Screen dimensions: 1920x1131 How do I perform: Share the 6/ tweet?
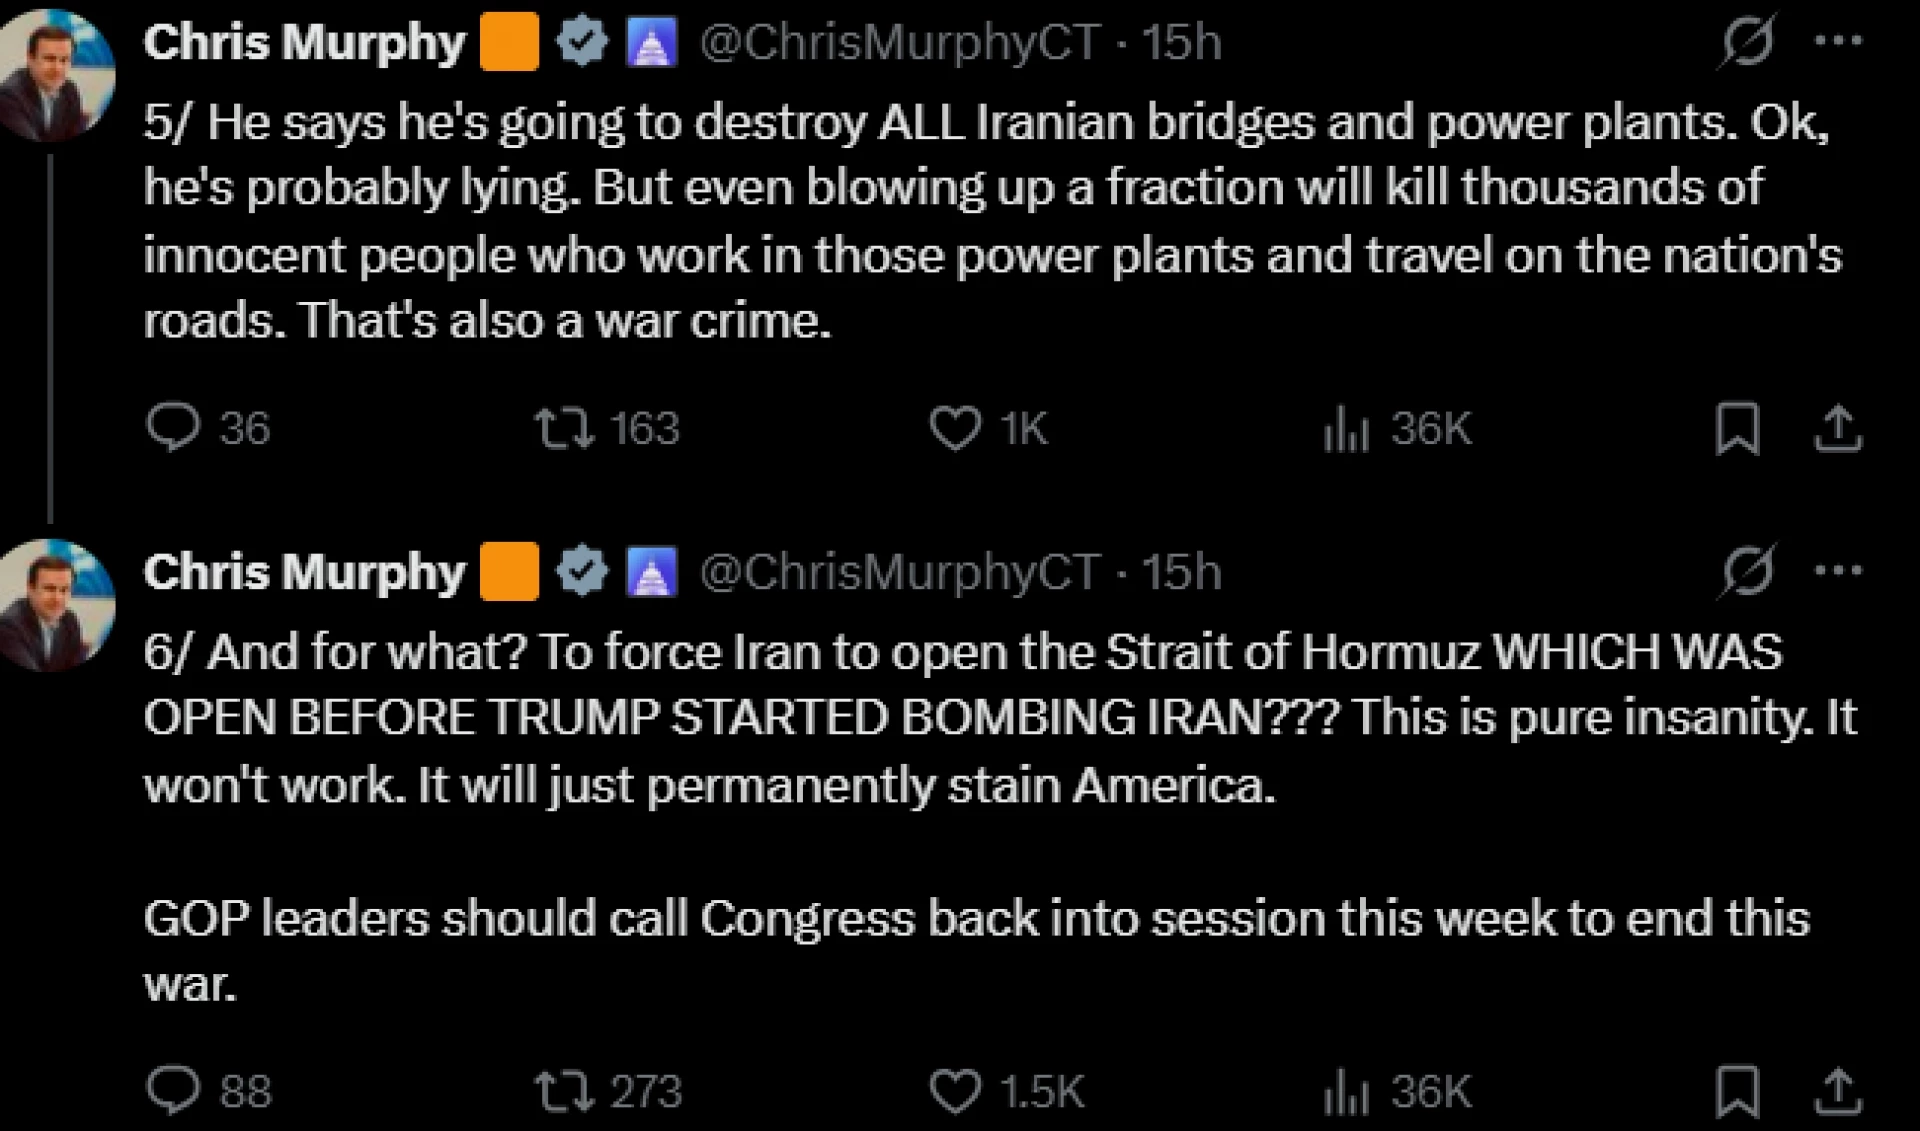(1838, 1091)
